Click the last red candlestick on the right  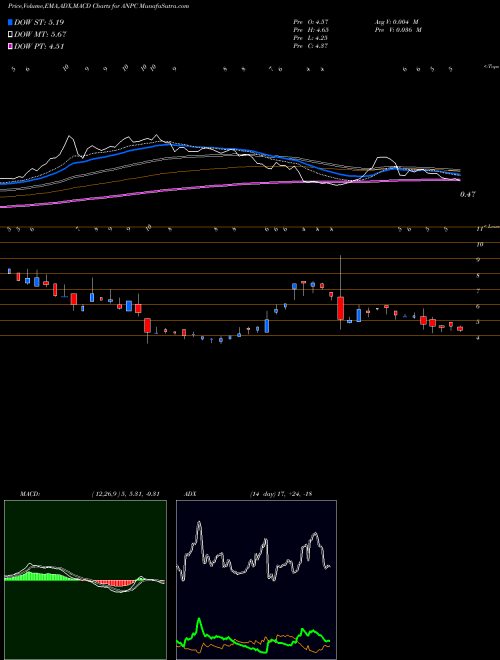click(460, 328)
